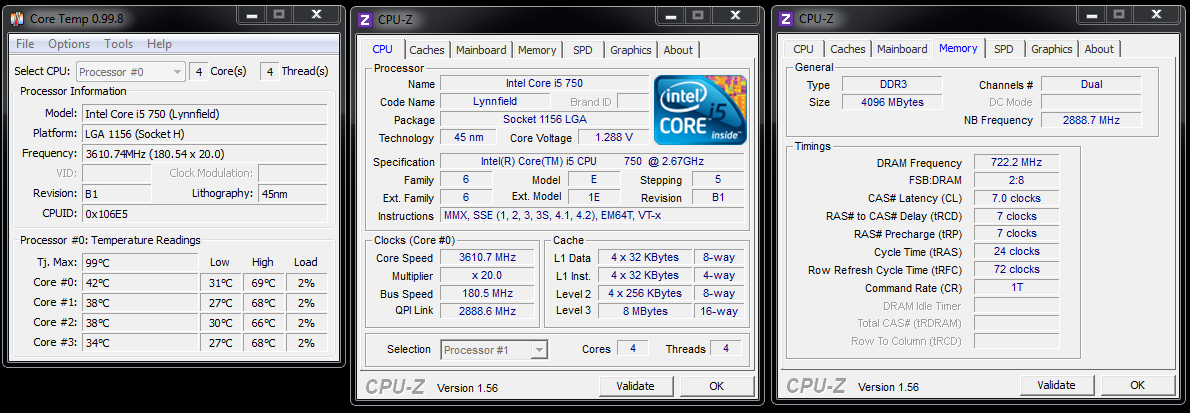Open About tab in left CPU-Z window
The height and width of the screenshot is (413, 1190).
(x=678, y=49)
